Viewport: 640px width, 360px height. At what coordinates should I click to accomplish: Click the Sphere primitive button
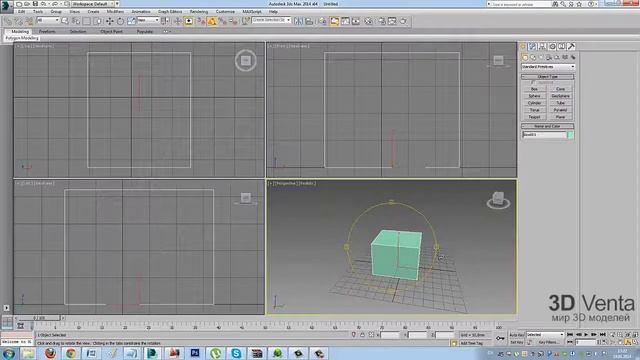[x=534, y=96]
